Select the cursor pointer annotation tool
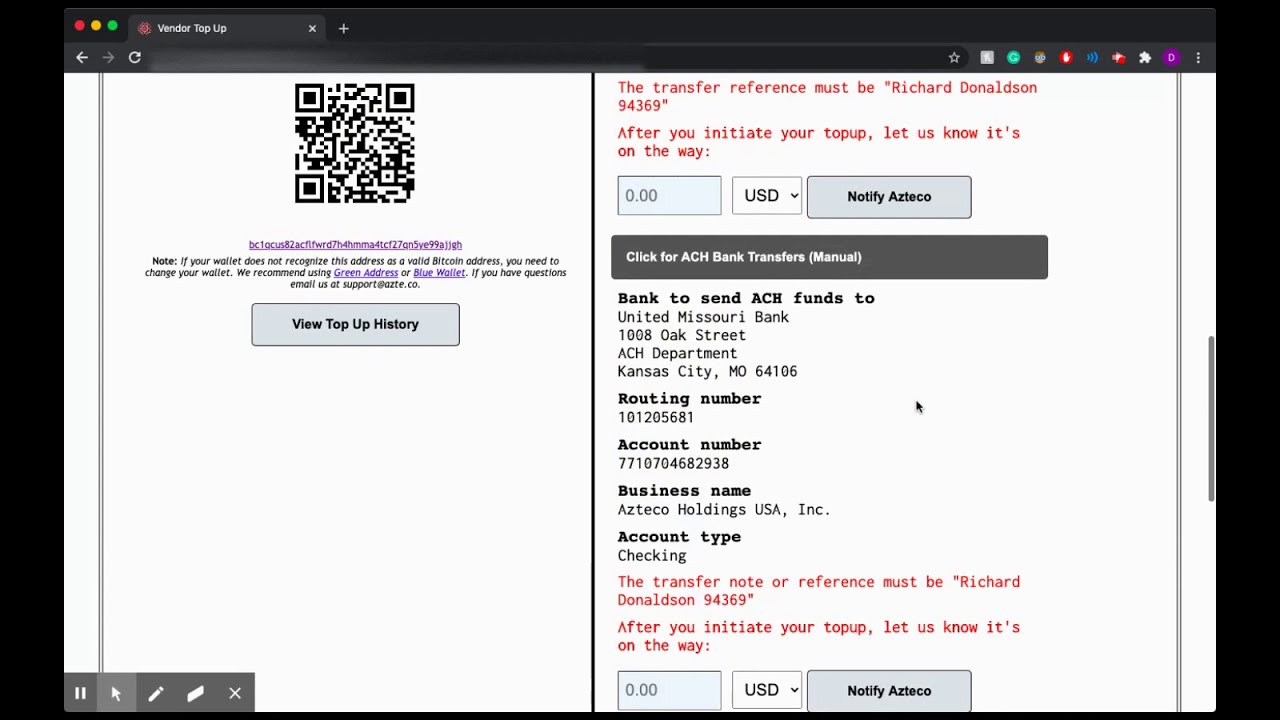This screenshot has width=1280, height=720. click(116, 693)
